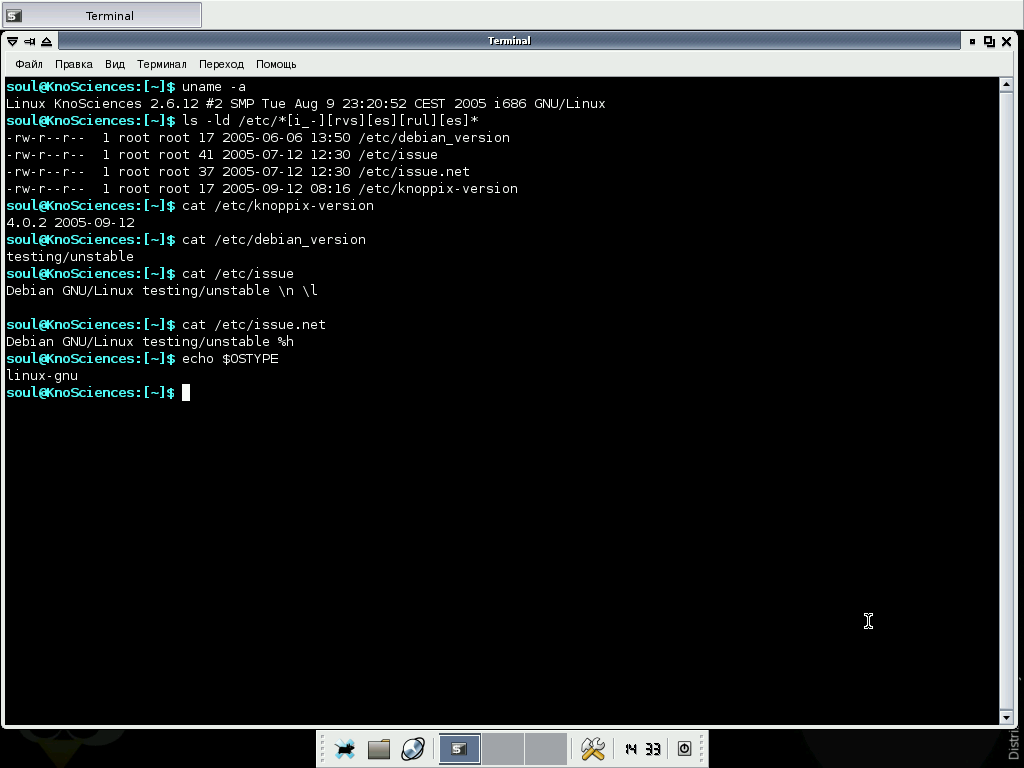Open the Терминал menu

point(161,64)
